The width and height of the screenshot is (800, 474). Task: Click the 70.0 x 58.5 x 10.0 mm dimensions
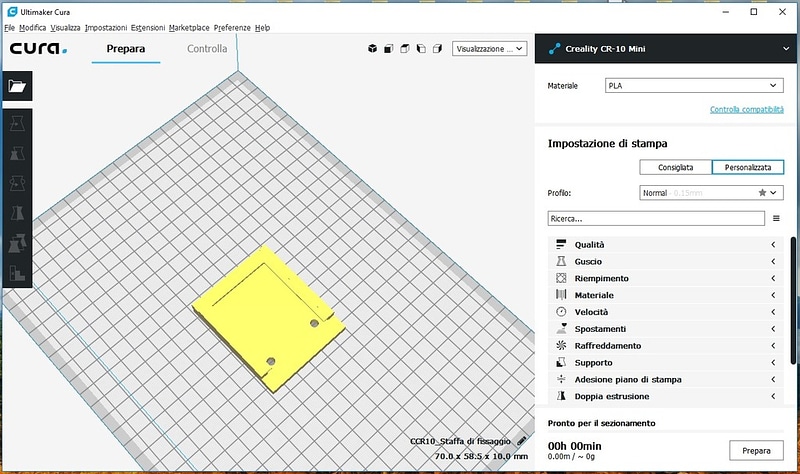click(x=481, y=456)
